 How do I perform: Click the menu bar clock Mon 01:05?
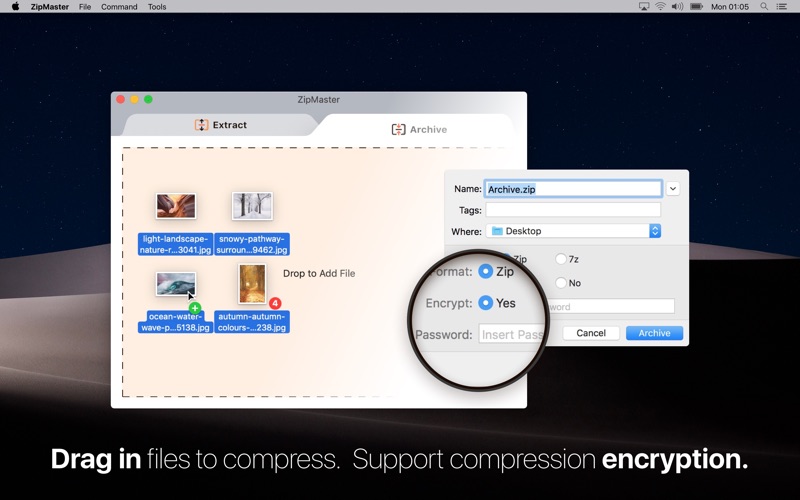click(x=730, y=7)
